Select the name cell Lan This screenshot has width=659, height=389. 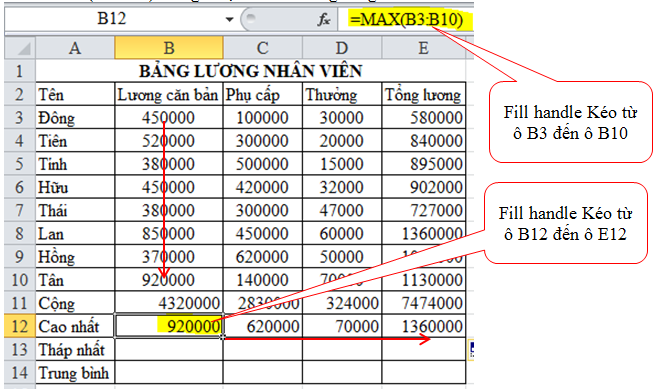pos(75,234)
